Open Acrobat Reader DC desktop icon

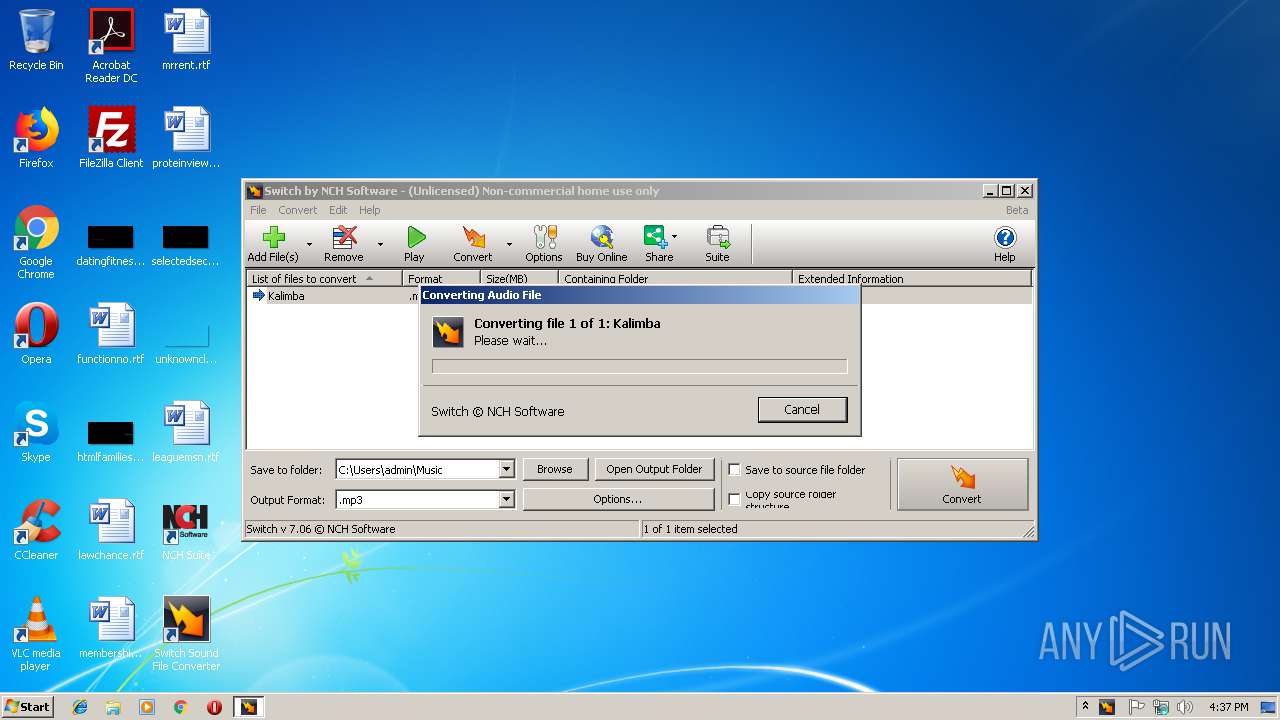click(x=111, y=45)
